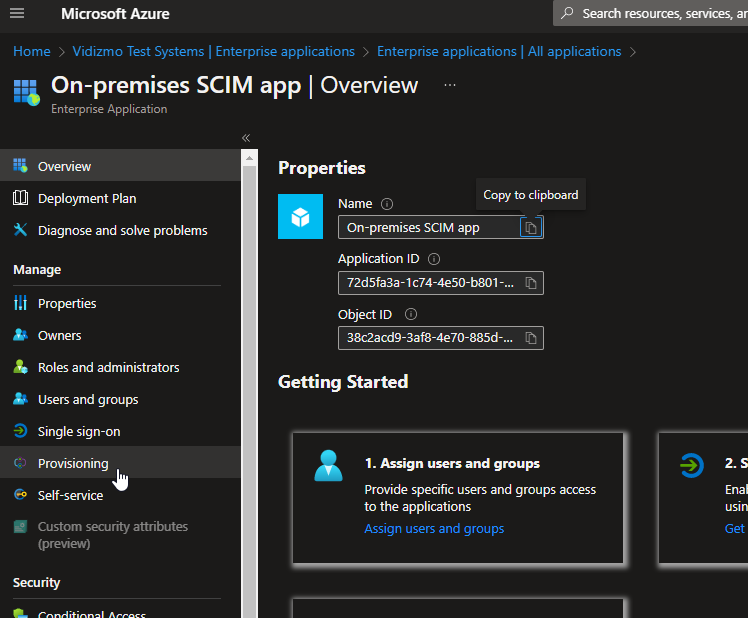This screenshot has width=748, height=618.
Task: Click the Application ID text field
Action: pos(429,283)
